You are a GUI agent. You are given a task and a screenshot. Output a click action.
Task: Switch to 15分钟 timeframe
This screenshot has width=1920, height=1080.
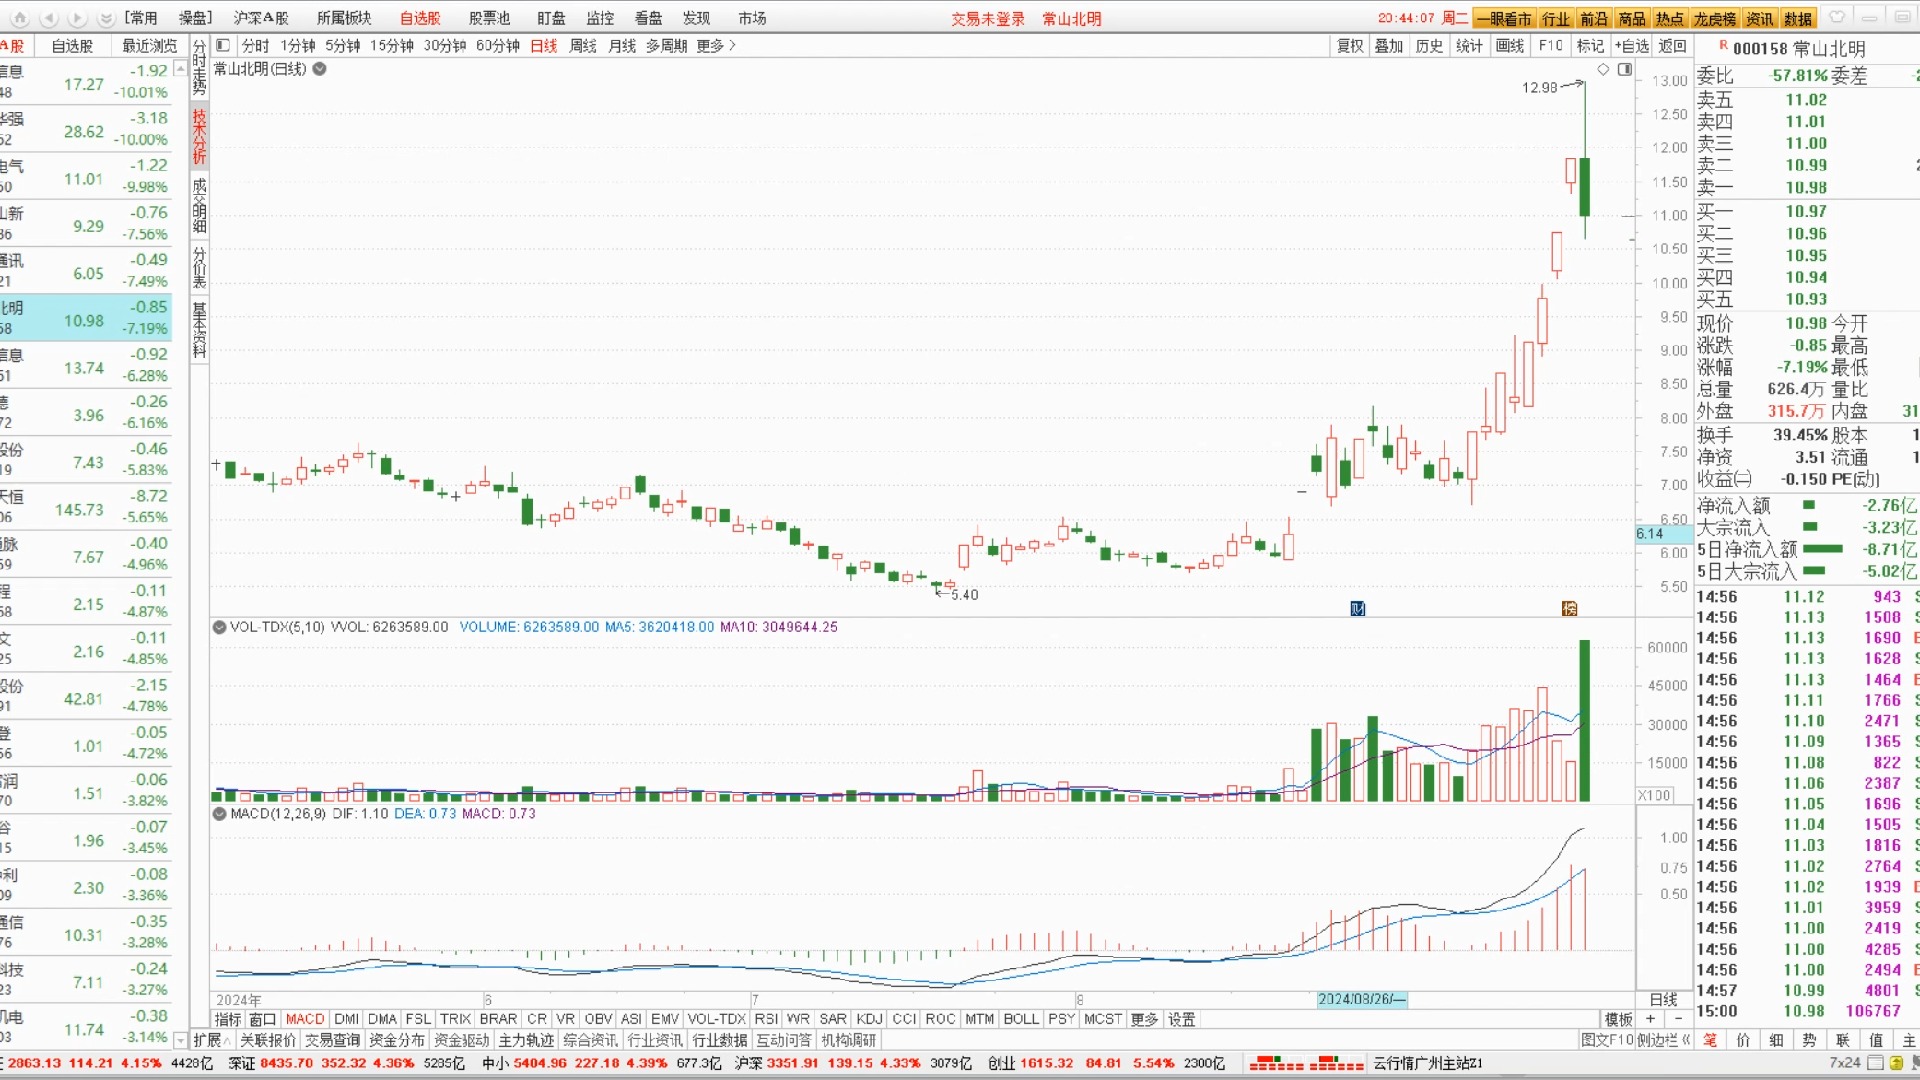392,46
